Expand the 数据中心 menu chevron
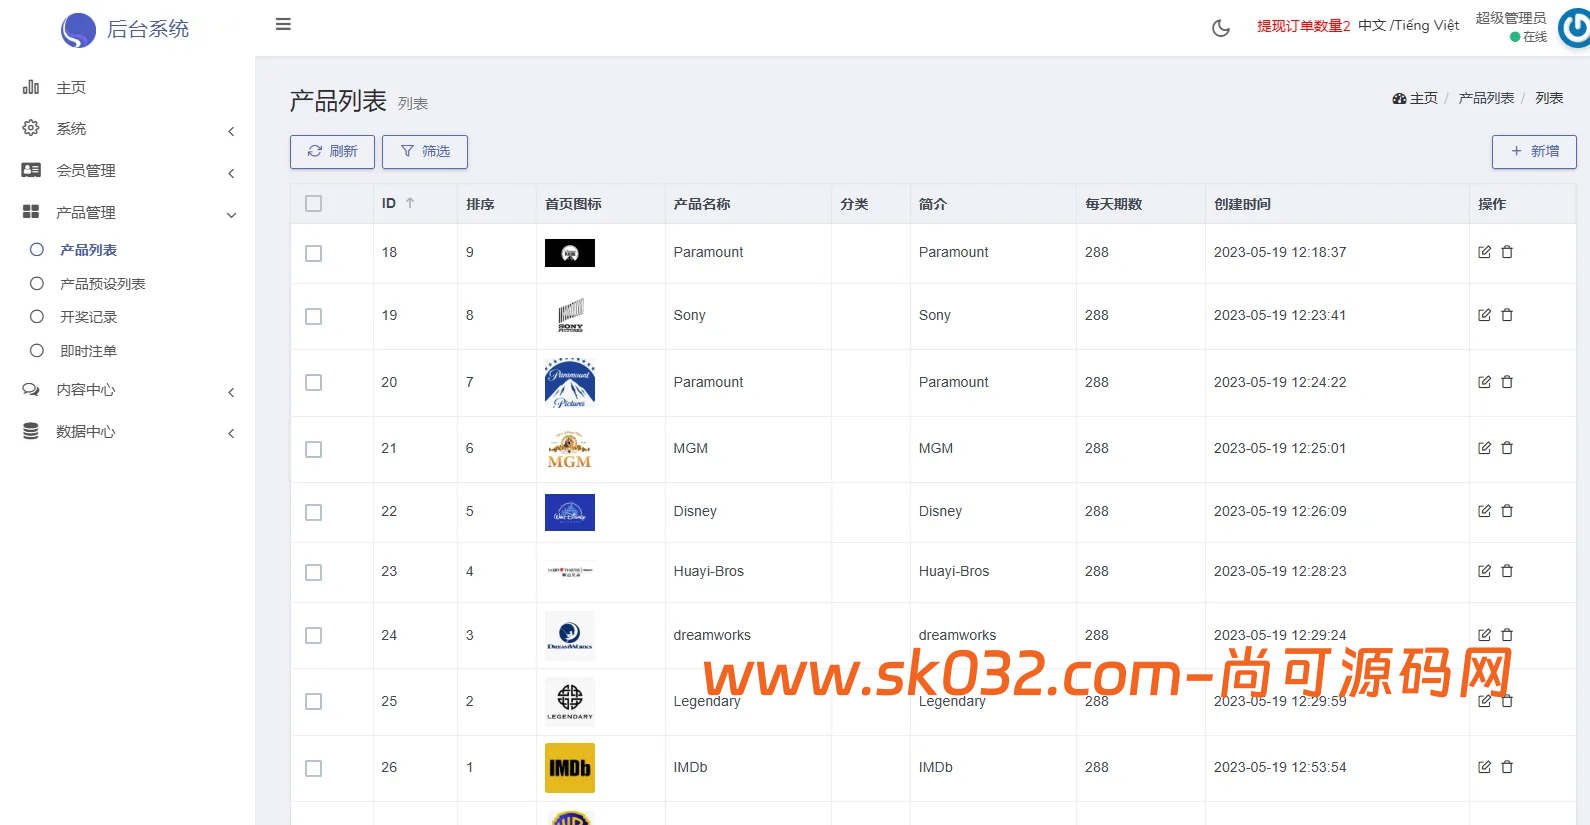Image resolution: width=1590 pixels, height=825 pixels. pyautogui.click(x=231, y=433)
